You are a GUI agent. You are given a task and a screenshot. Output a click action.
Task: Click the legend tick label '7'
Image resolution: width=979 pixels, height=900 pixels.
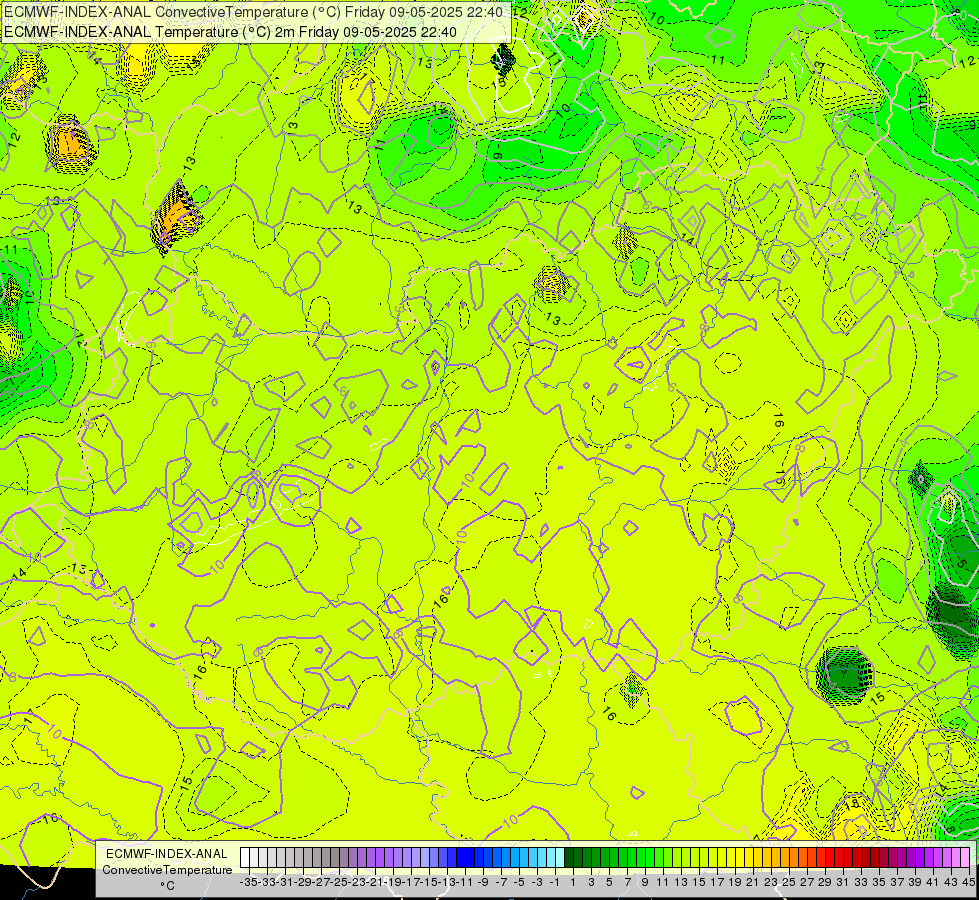pyautogui.click(x=627, y=882)
